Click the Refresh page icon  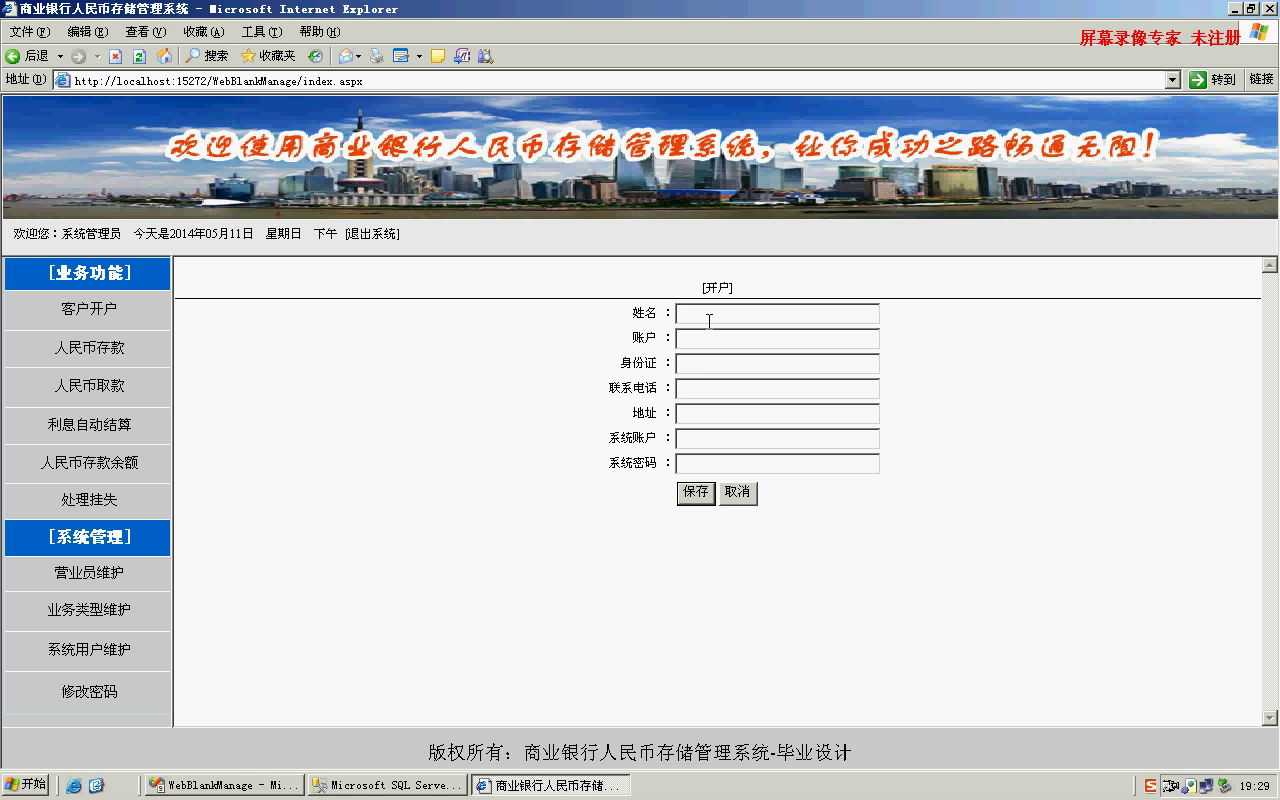pyautogui.click(x=139, y=56)
